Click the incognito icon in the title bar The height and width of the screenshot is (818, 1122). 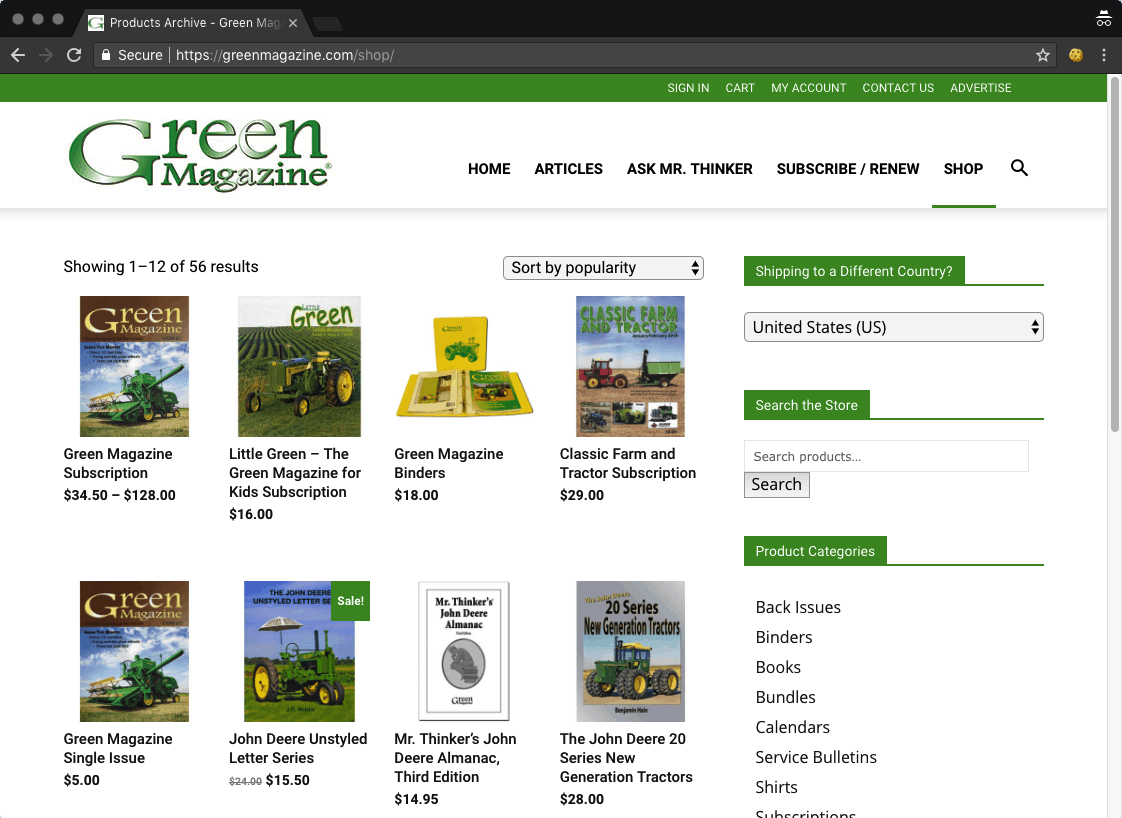tap(1103, 19)
